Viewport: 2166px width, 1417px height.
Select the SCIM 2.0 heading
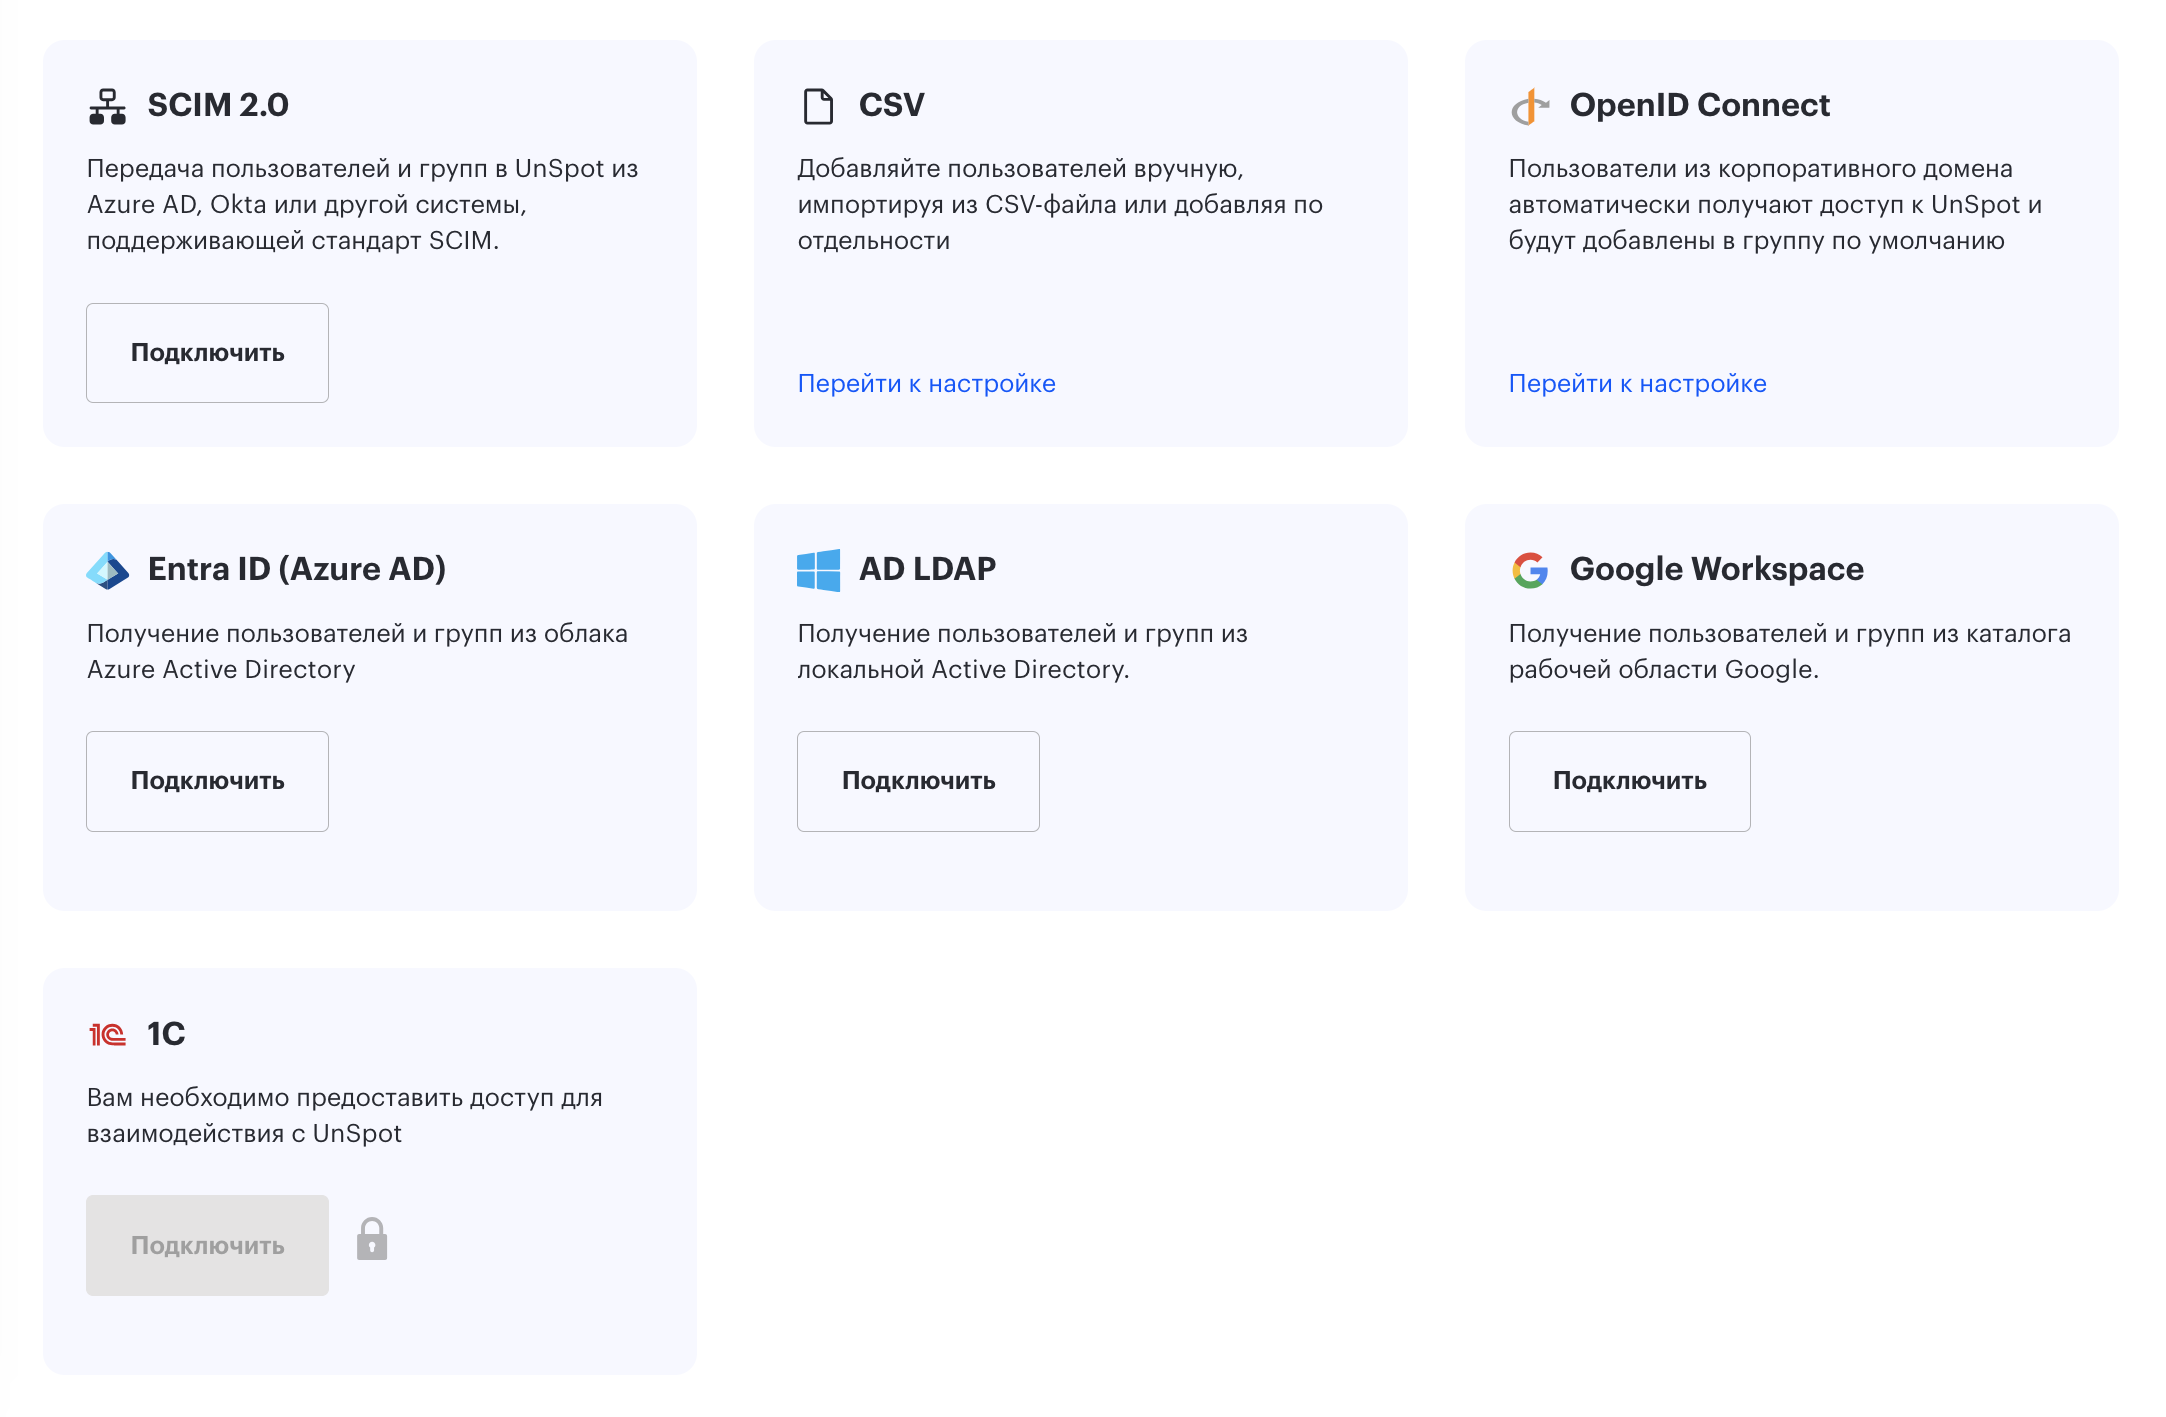(218, 105)
